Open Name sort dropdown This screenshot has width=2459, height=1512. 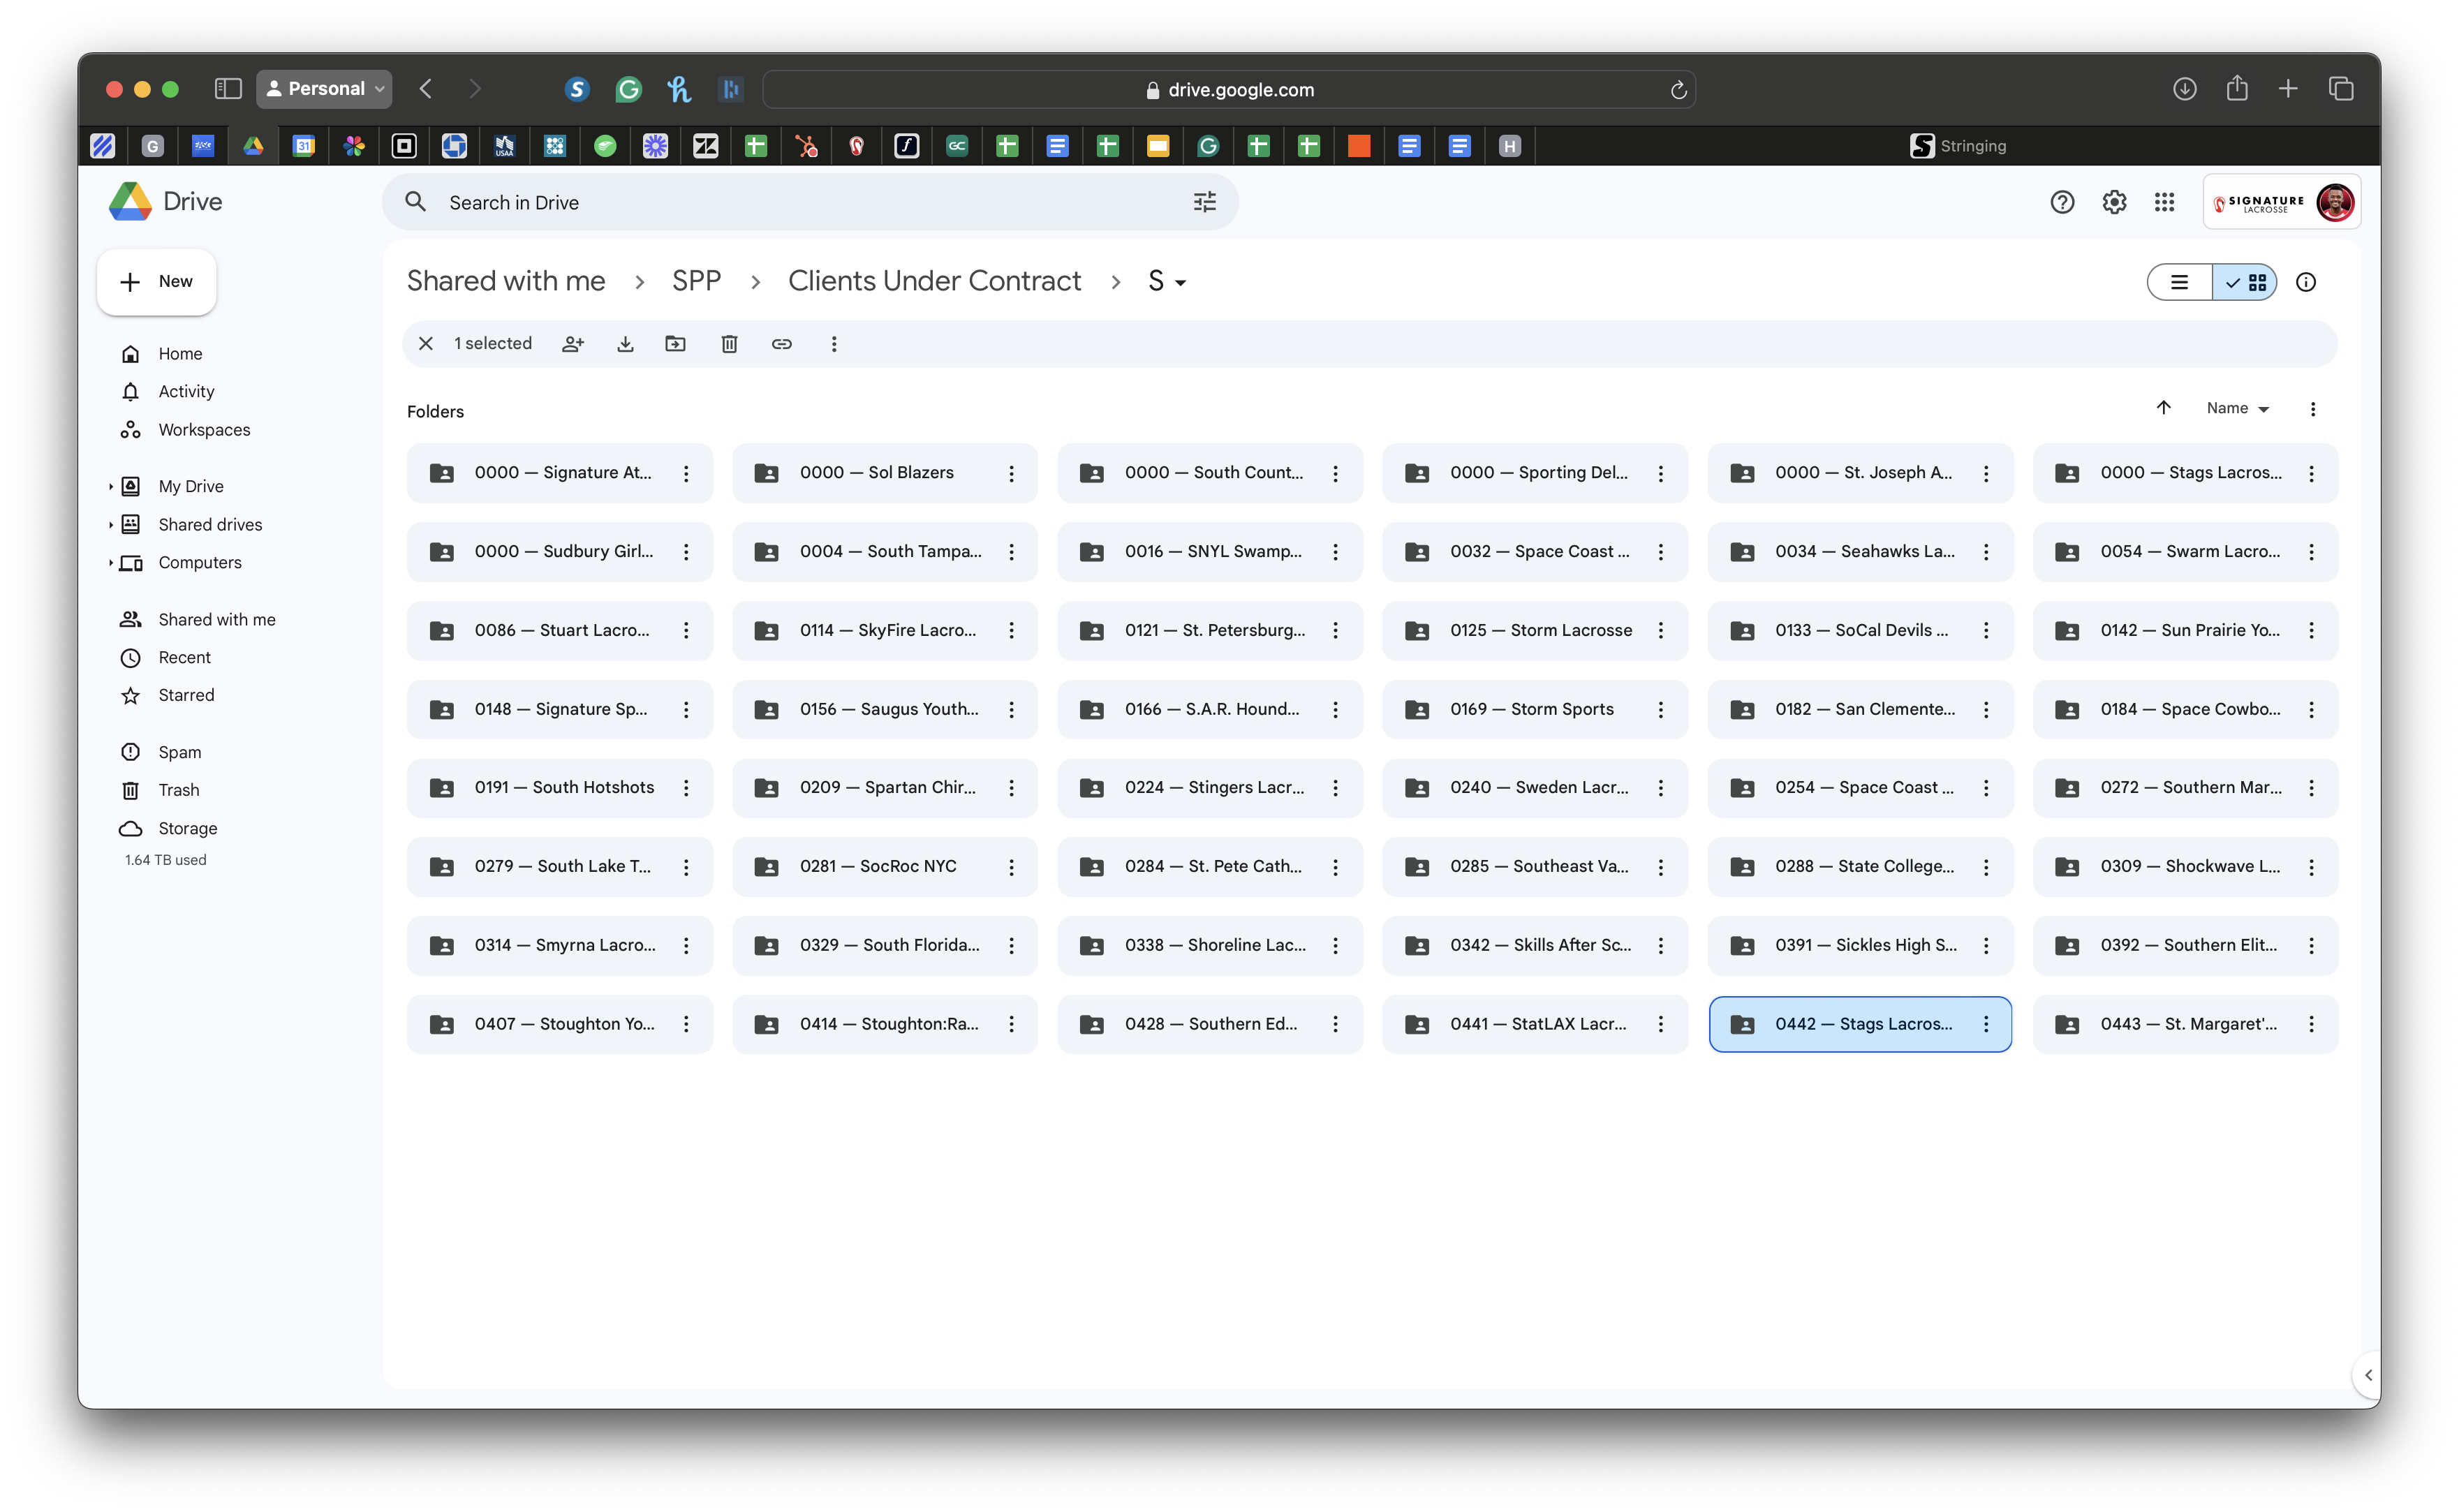tap(2238, 408)
